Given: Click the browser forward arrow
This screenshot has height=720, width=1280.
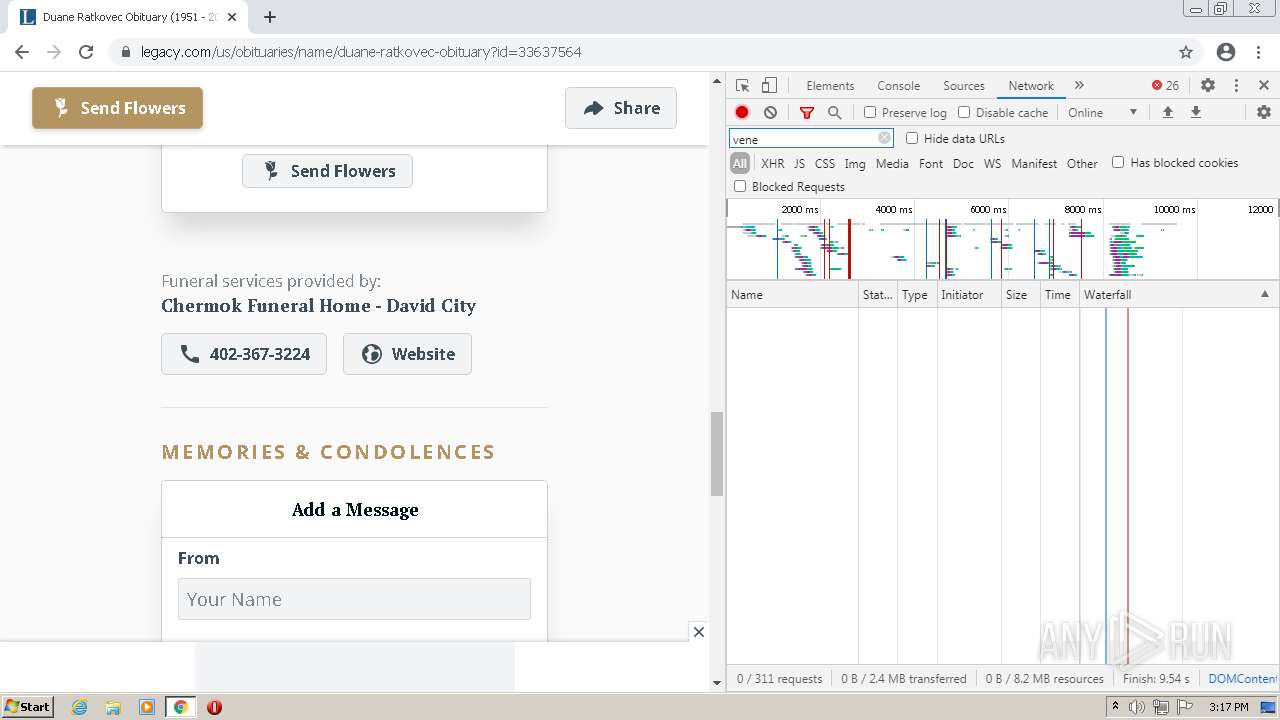Looking at the screenshot, I should pyautogui.click(x=54, y=52).
